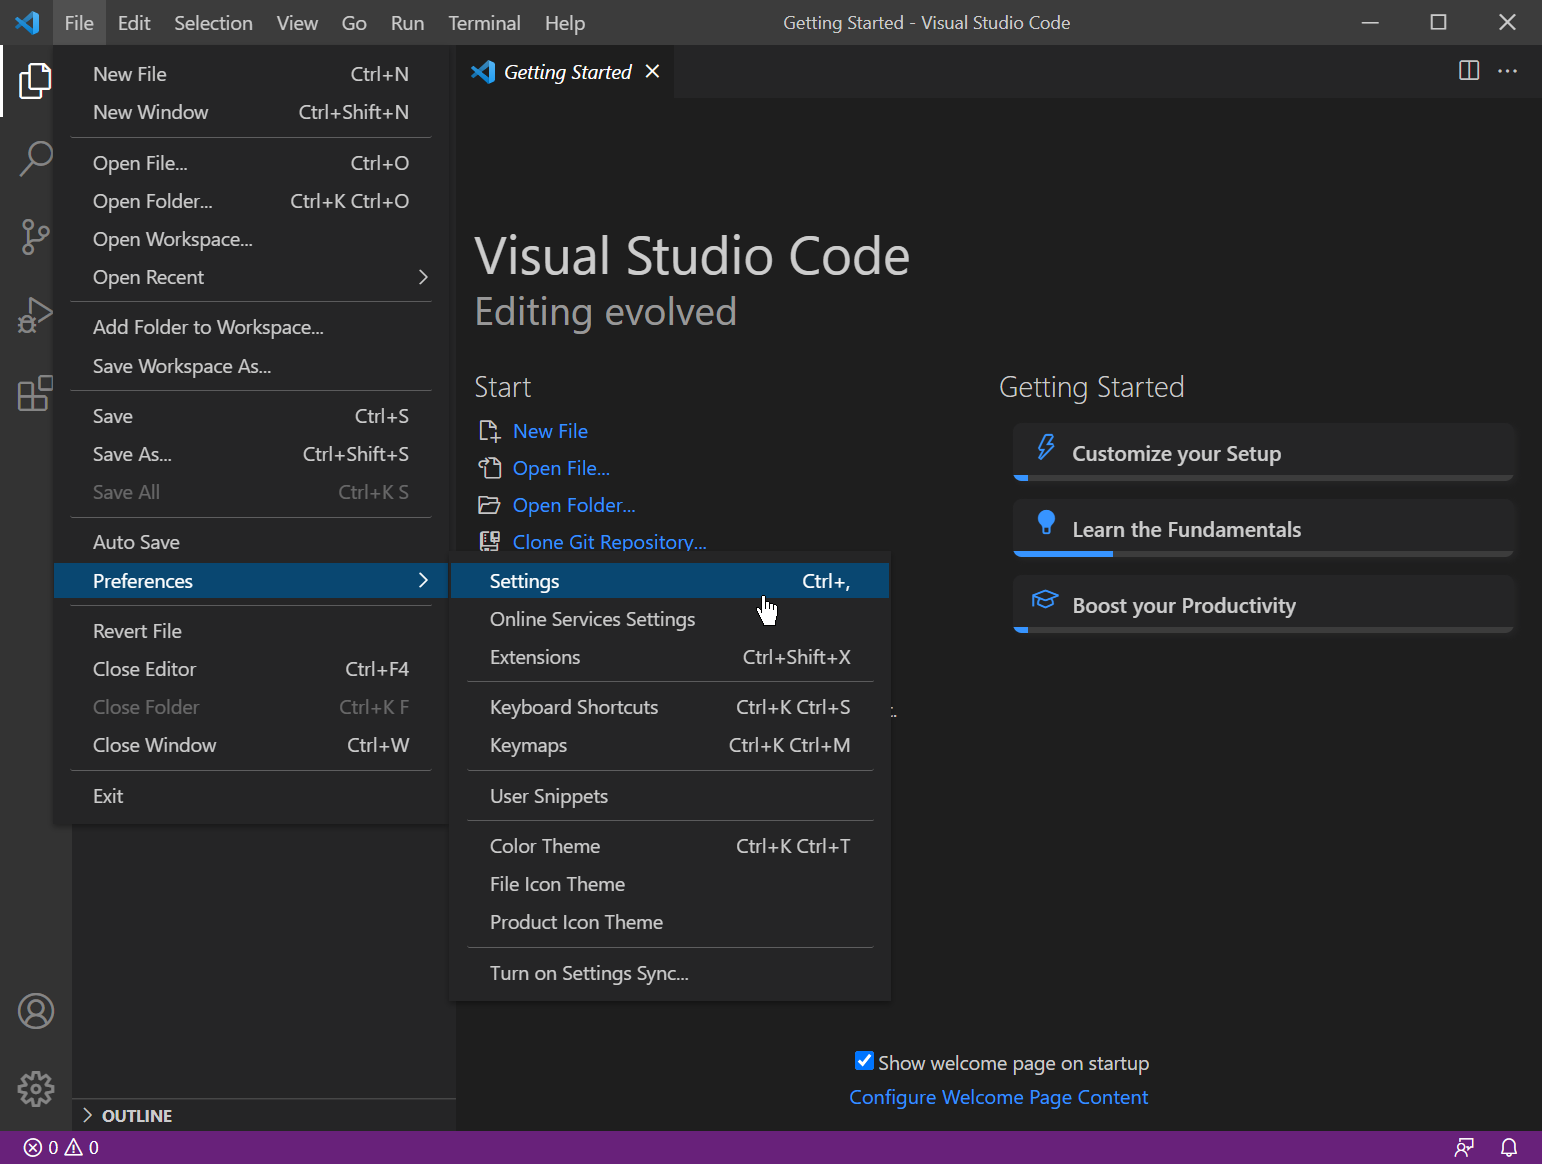Click the split editor right icon
1542x1164 pixels.
1469,71
